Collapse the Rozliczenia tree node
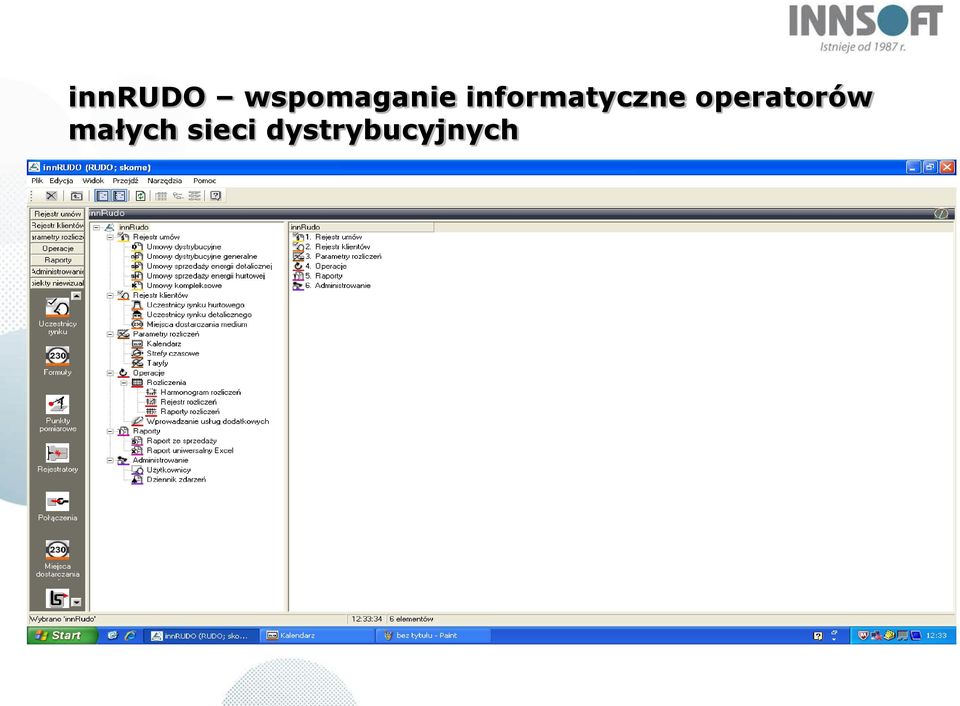 (x=124, y=383)
